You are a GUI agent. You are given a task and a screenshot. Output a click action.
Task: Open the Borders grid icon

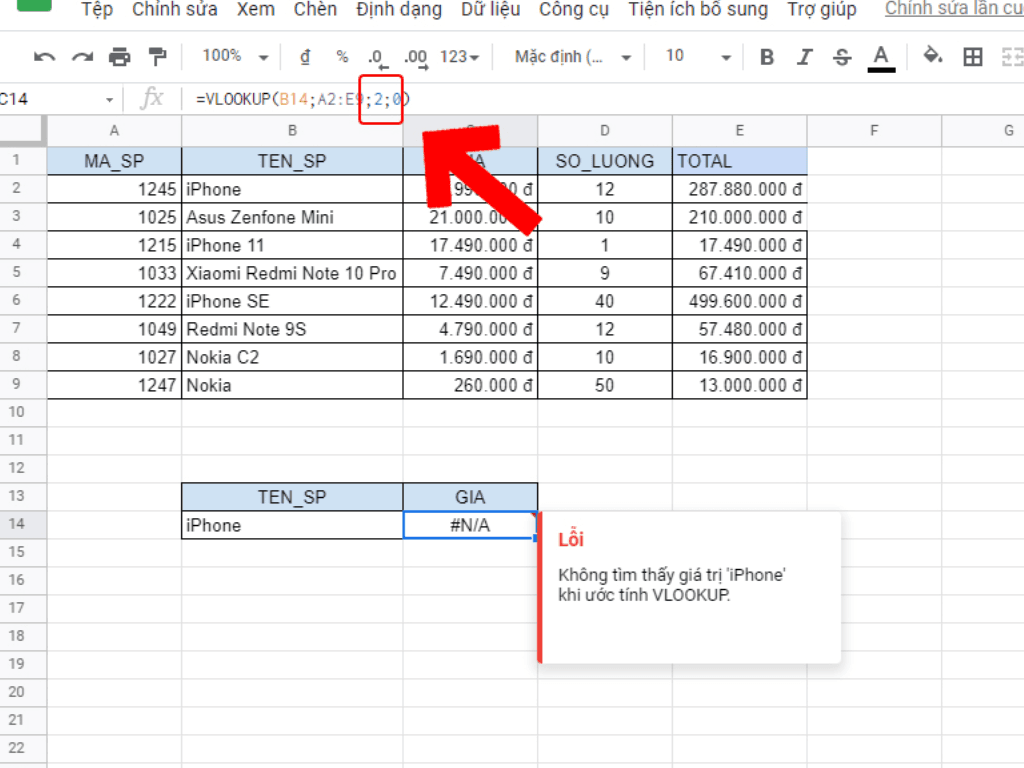(x=972, y=57)
